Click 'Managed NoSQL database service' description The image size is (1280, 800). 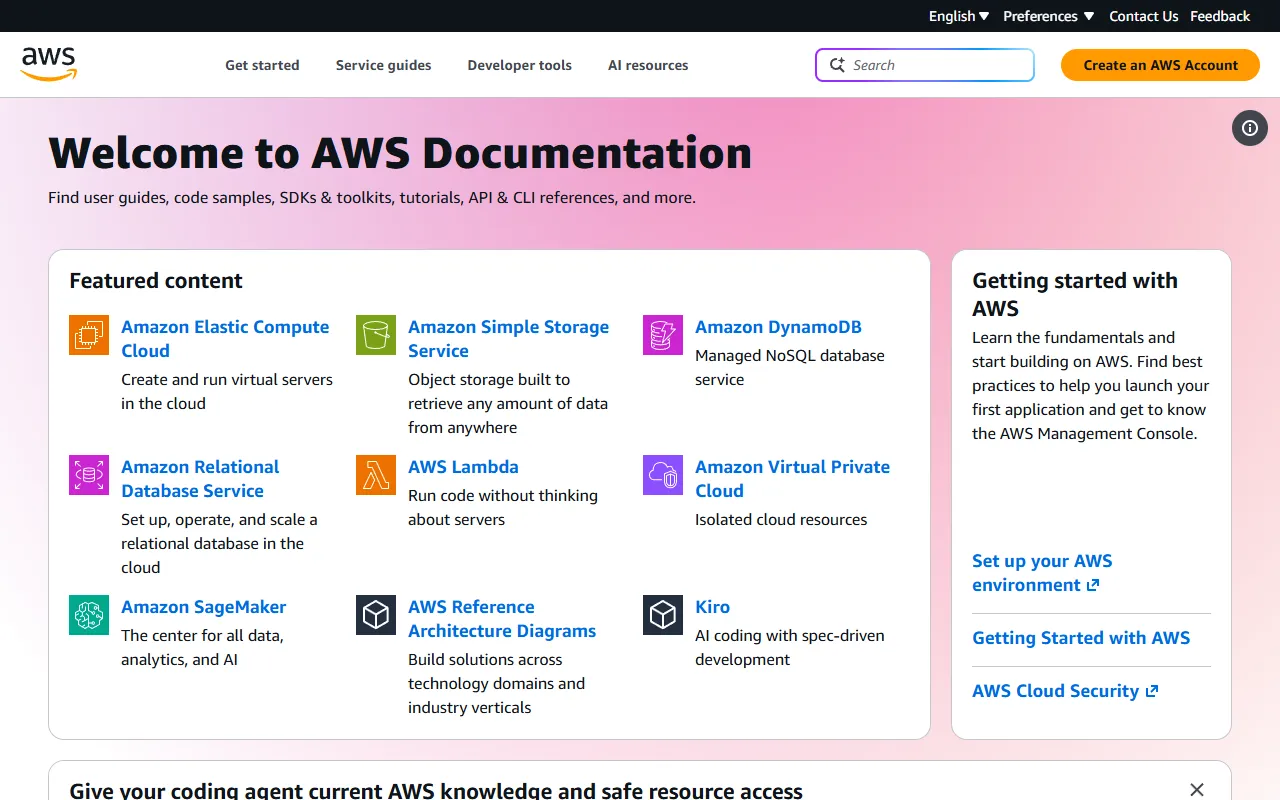click(x=790, y=367)
